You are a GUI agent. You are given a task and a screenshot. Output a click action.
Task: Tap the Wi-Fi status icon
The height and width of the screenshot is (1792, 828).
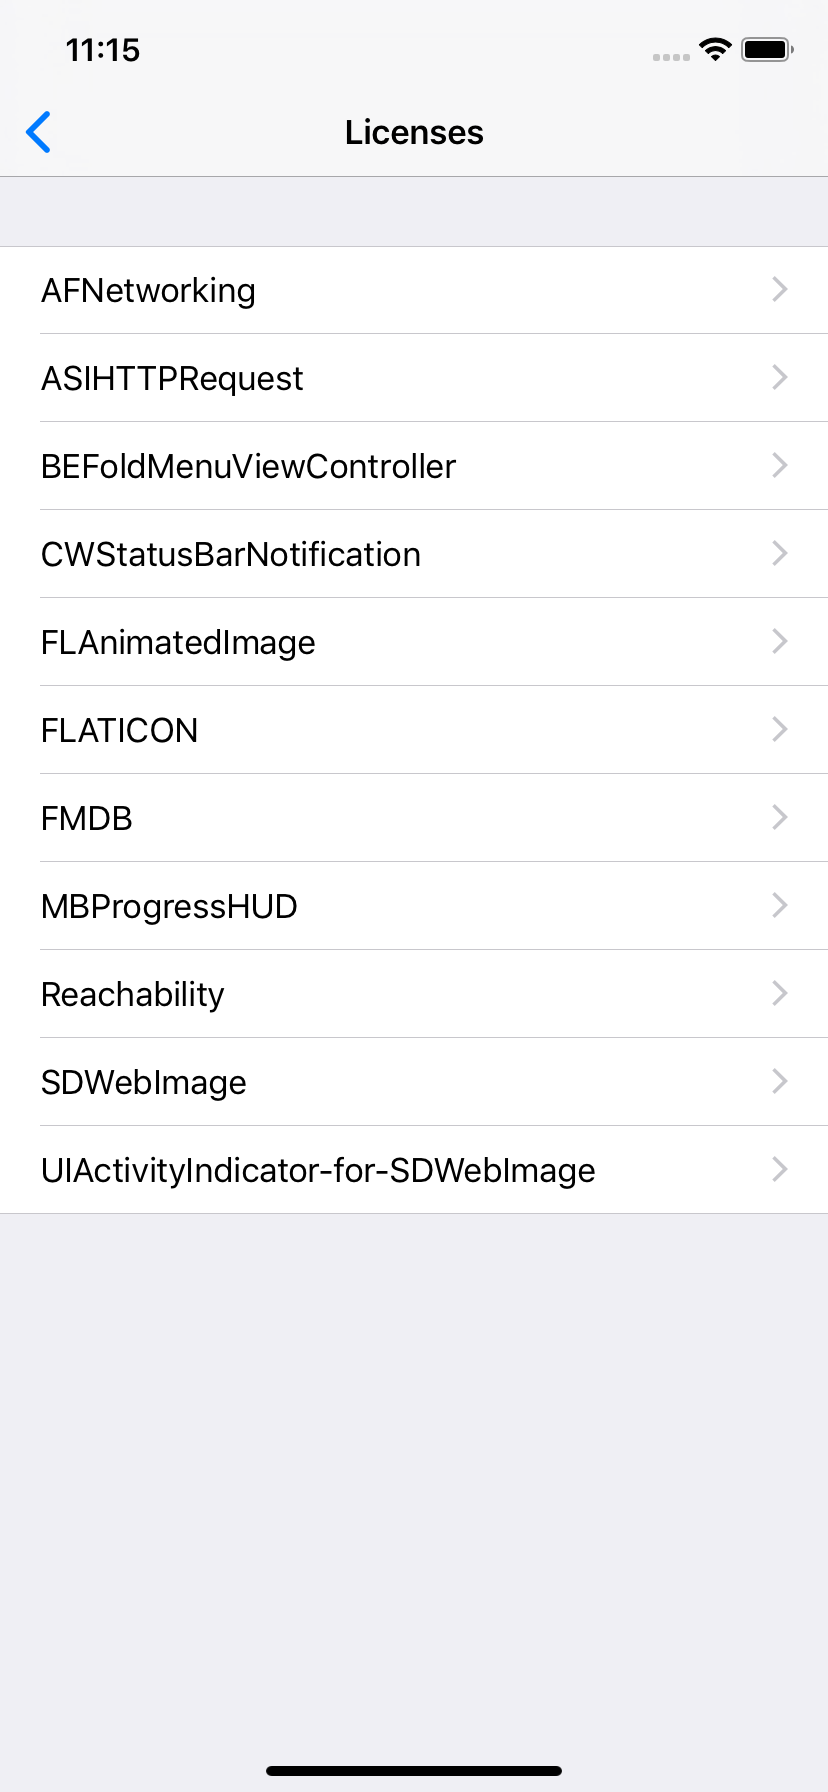[x=715, y=49]
